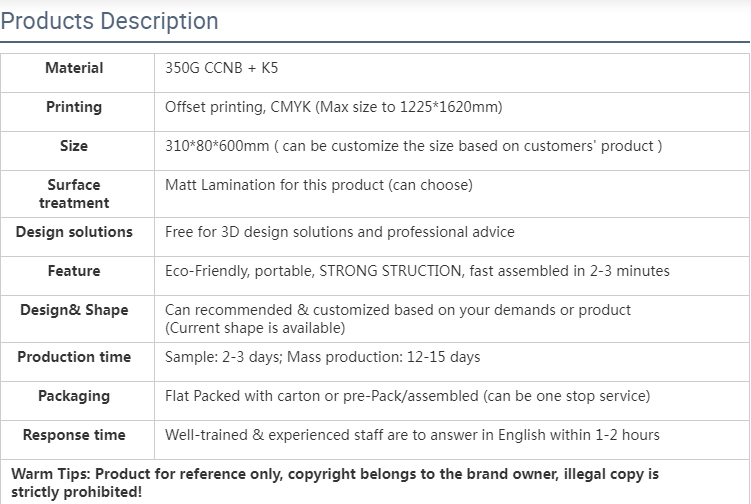Click the Matt Lamination description text
The image size is (751, 504).
(318, 185)
